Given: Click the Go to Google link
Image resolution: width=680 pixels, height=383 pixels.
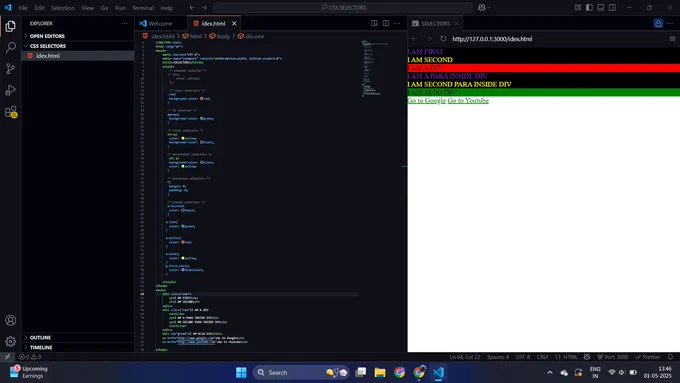Looking at the screenshot, I should (426, 101).
